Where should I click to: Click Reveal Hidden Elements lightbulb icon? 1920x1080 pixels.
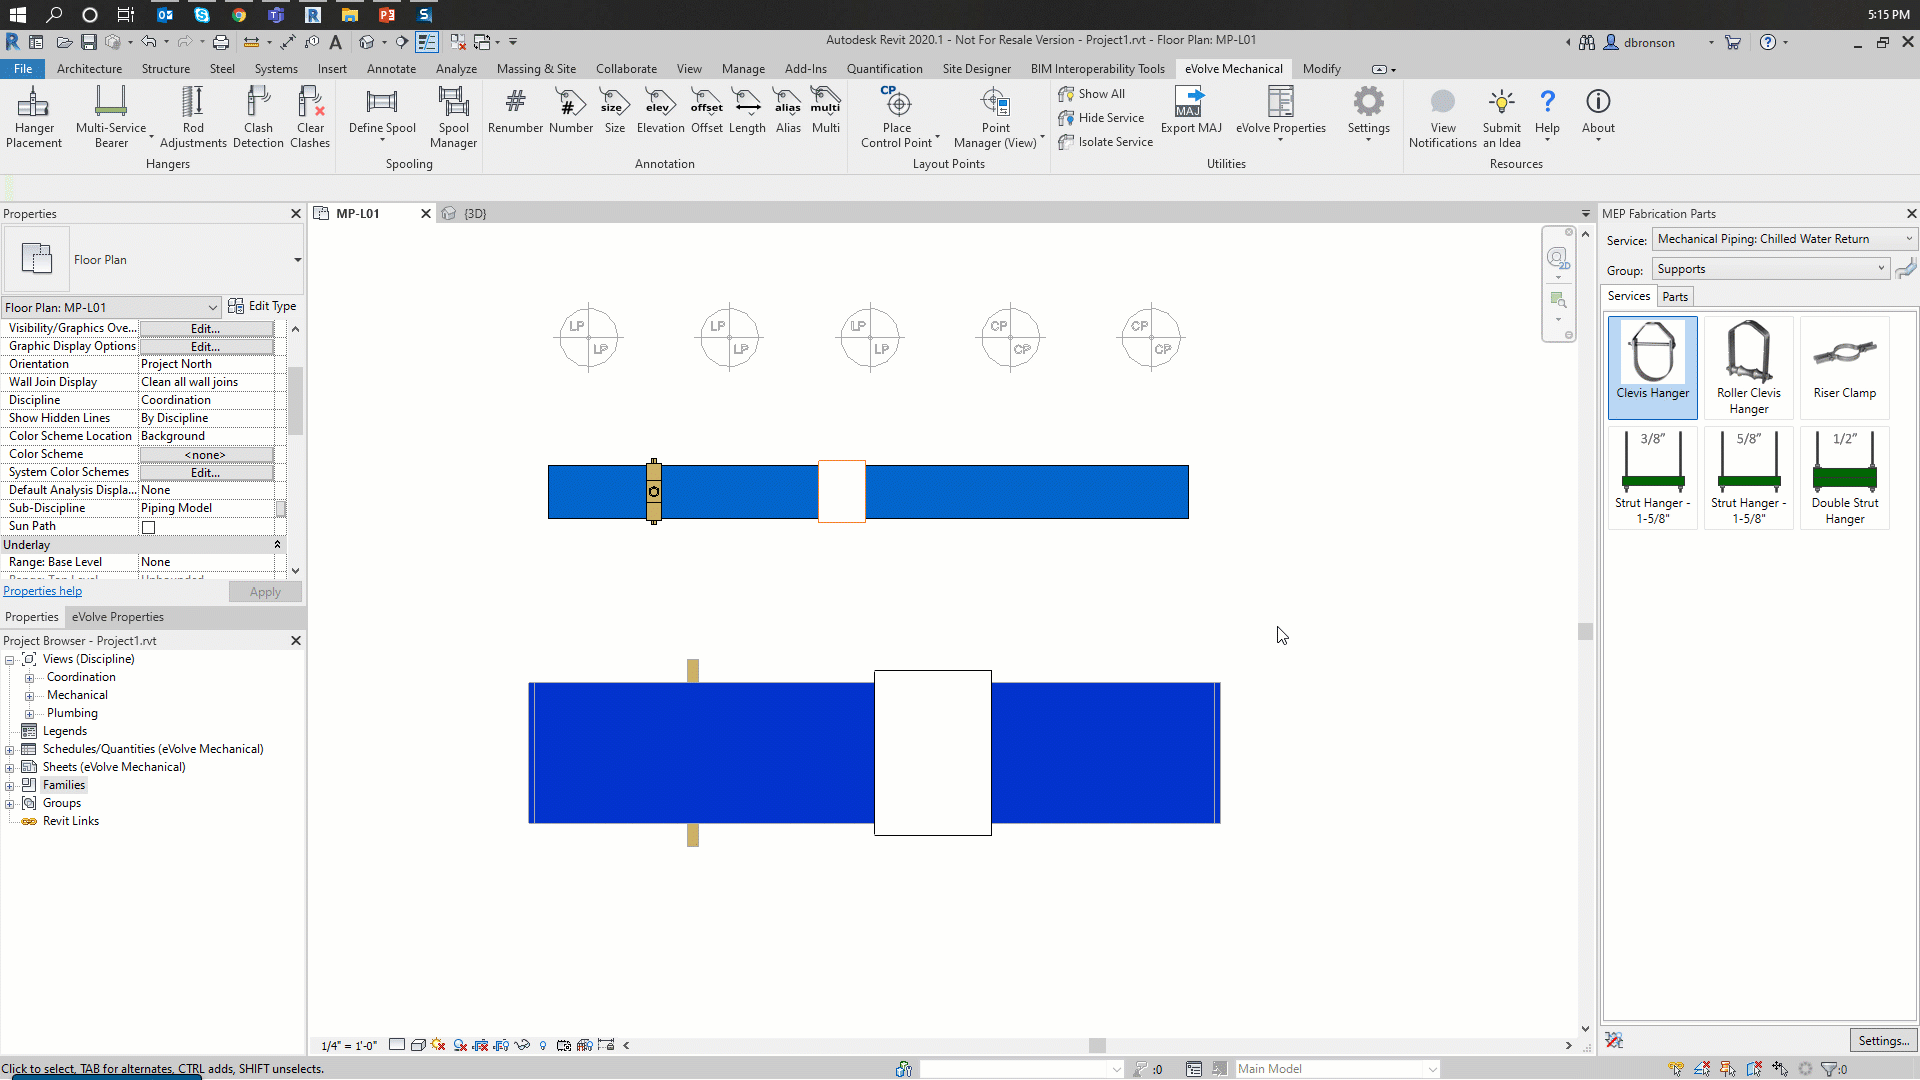click(543, 1045)
